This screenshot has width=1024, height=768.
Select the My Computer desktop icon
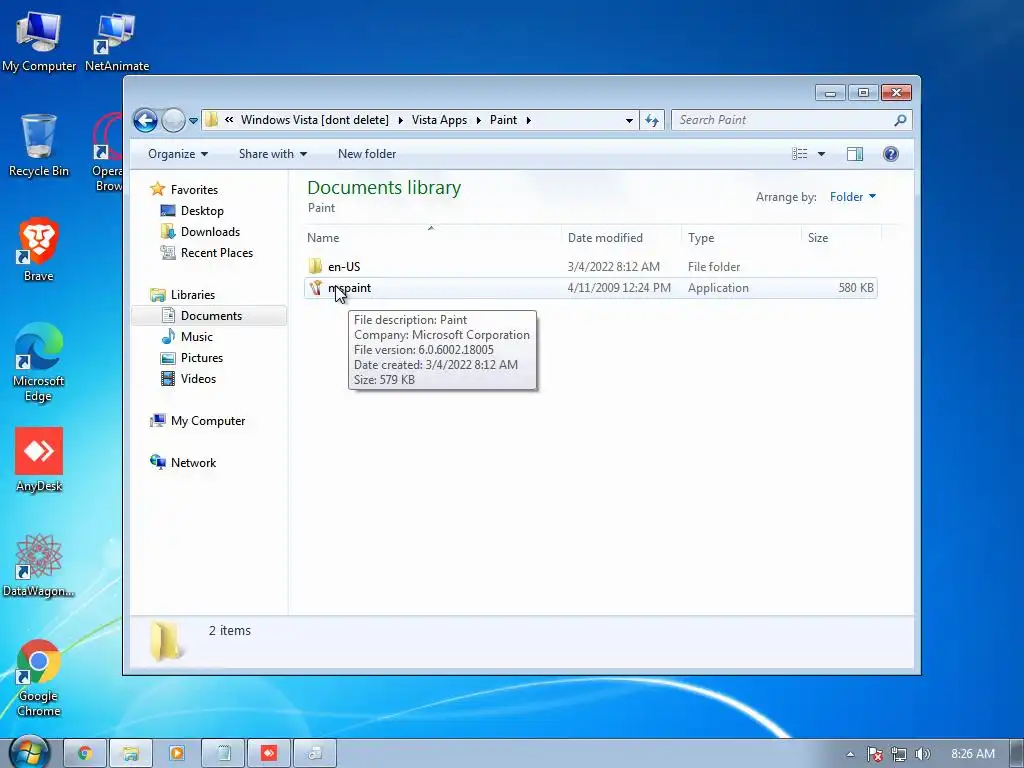(x=39, y=41)
